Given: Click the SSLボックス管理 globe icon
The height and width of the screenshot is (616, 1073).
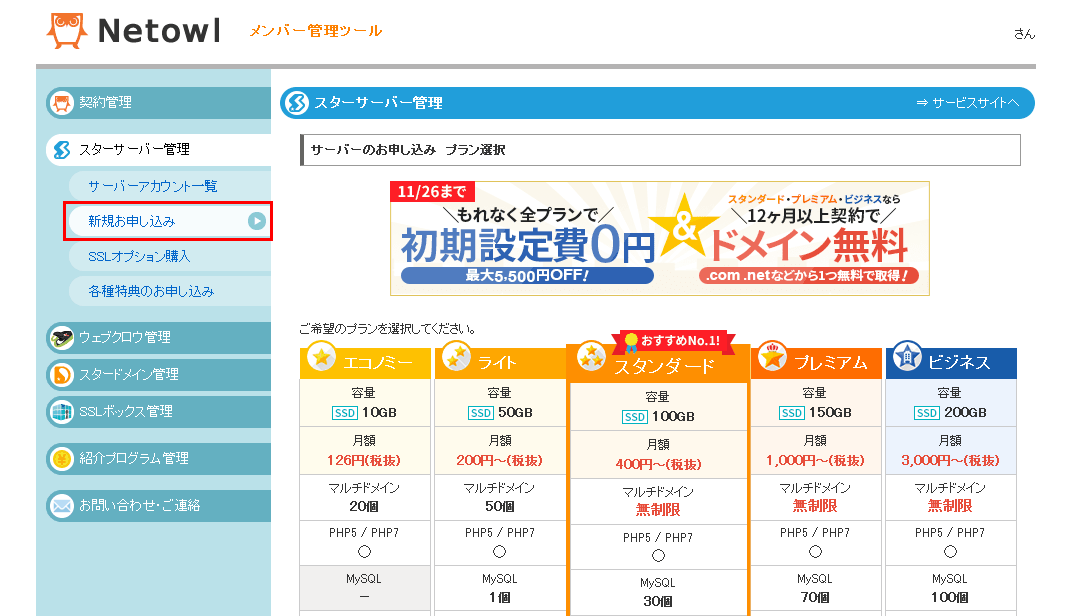Looking at the screenshot, I should [x=62, y=412].
